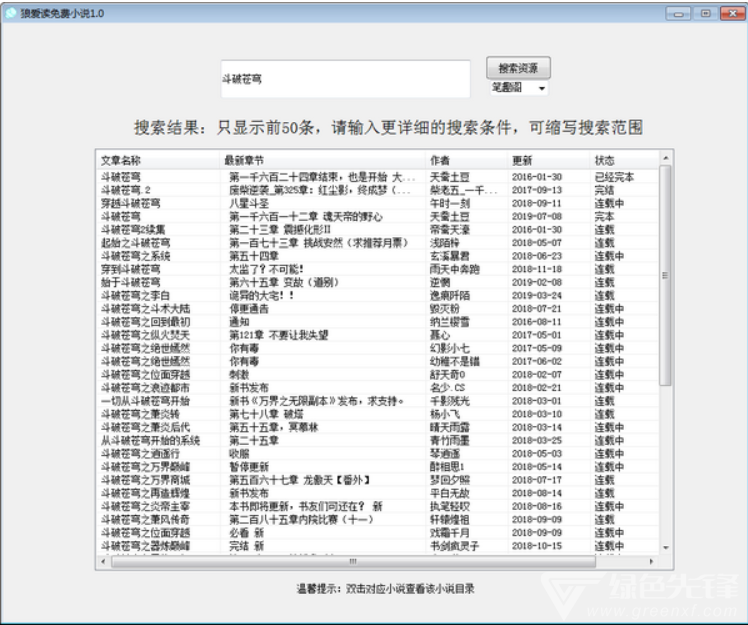Select the novel 斗破苍穹2续集
The image size is (748, 625).
(x=133, y=229)
